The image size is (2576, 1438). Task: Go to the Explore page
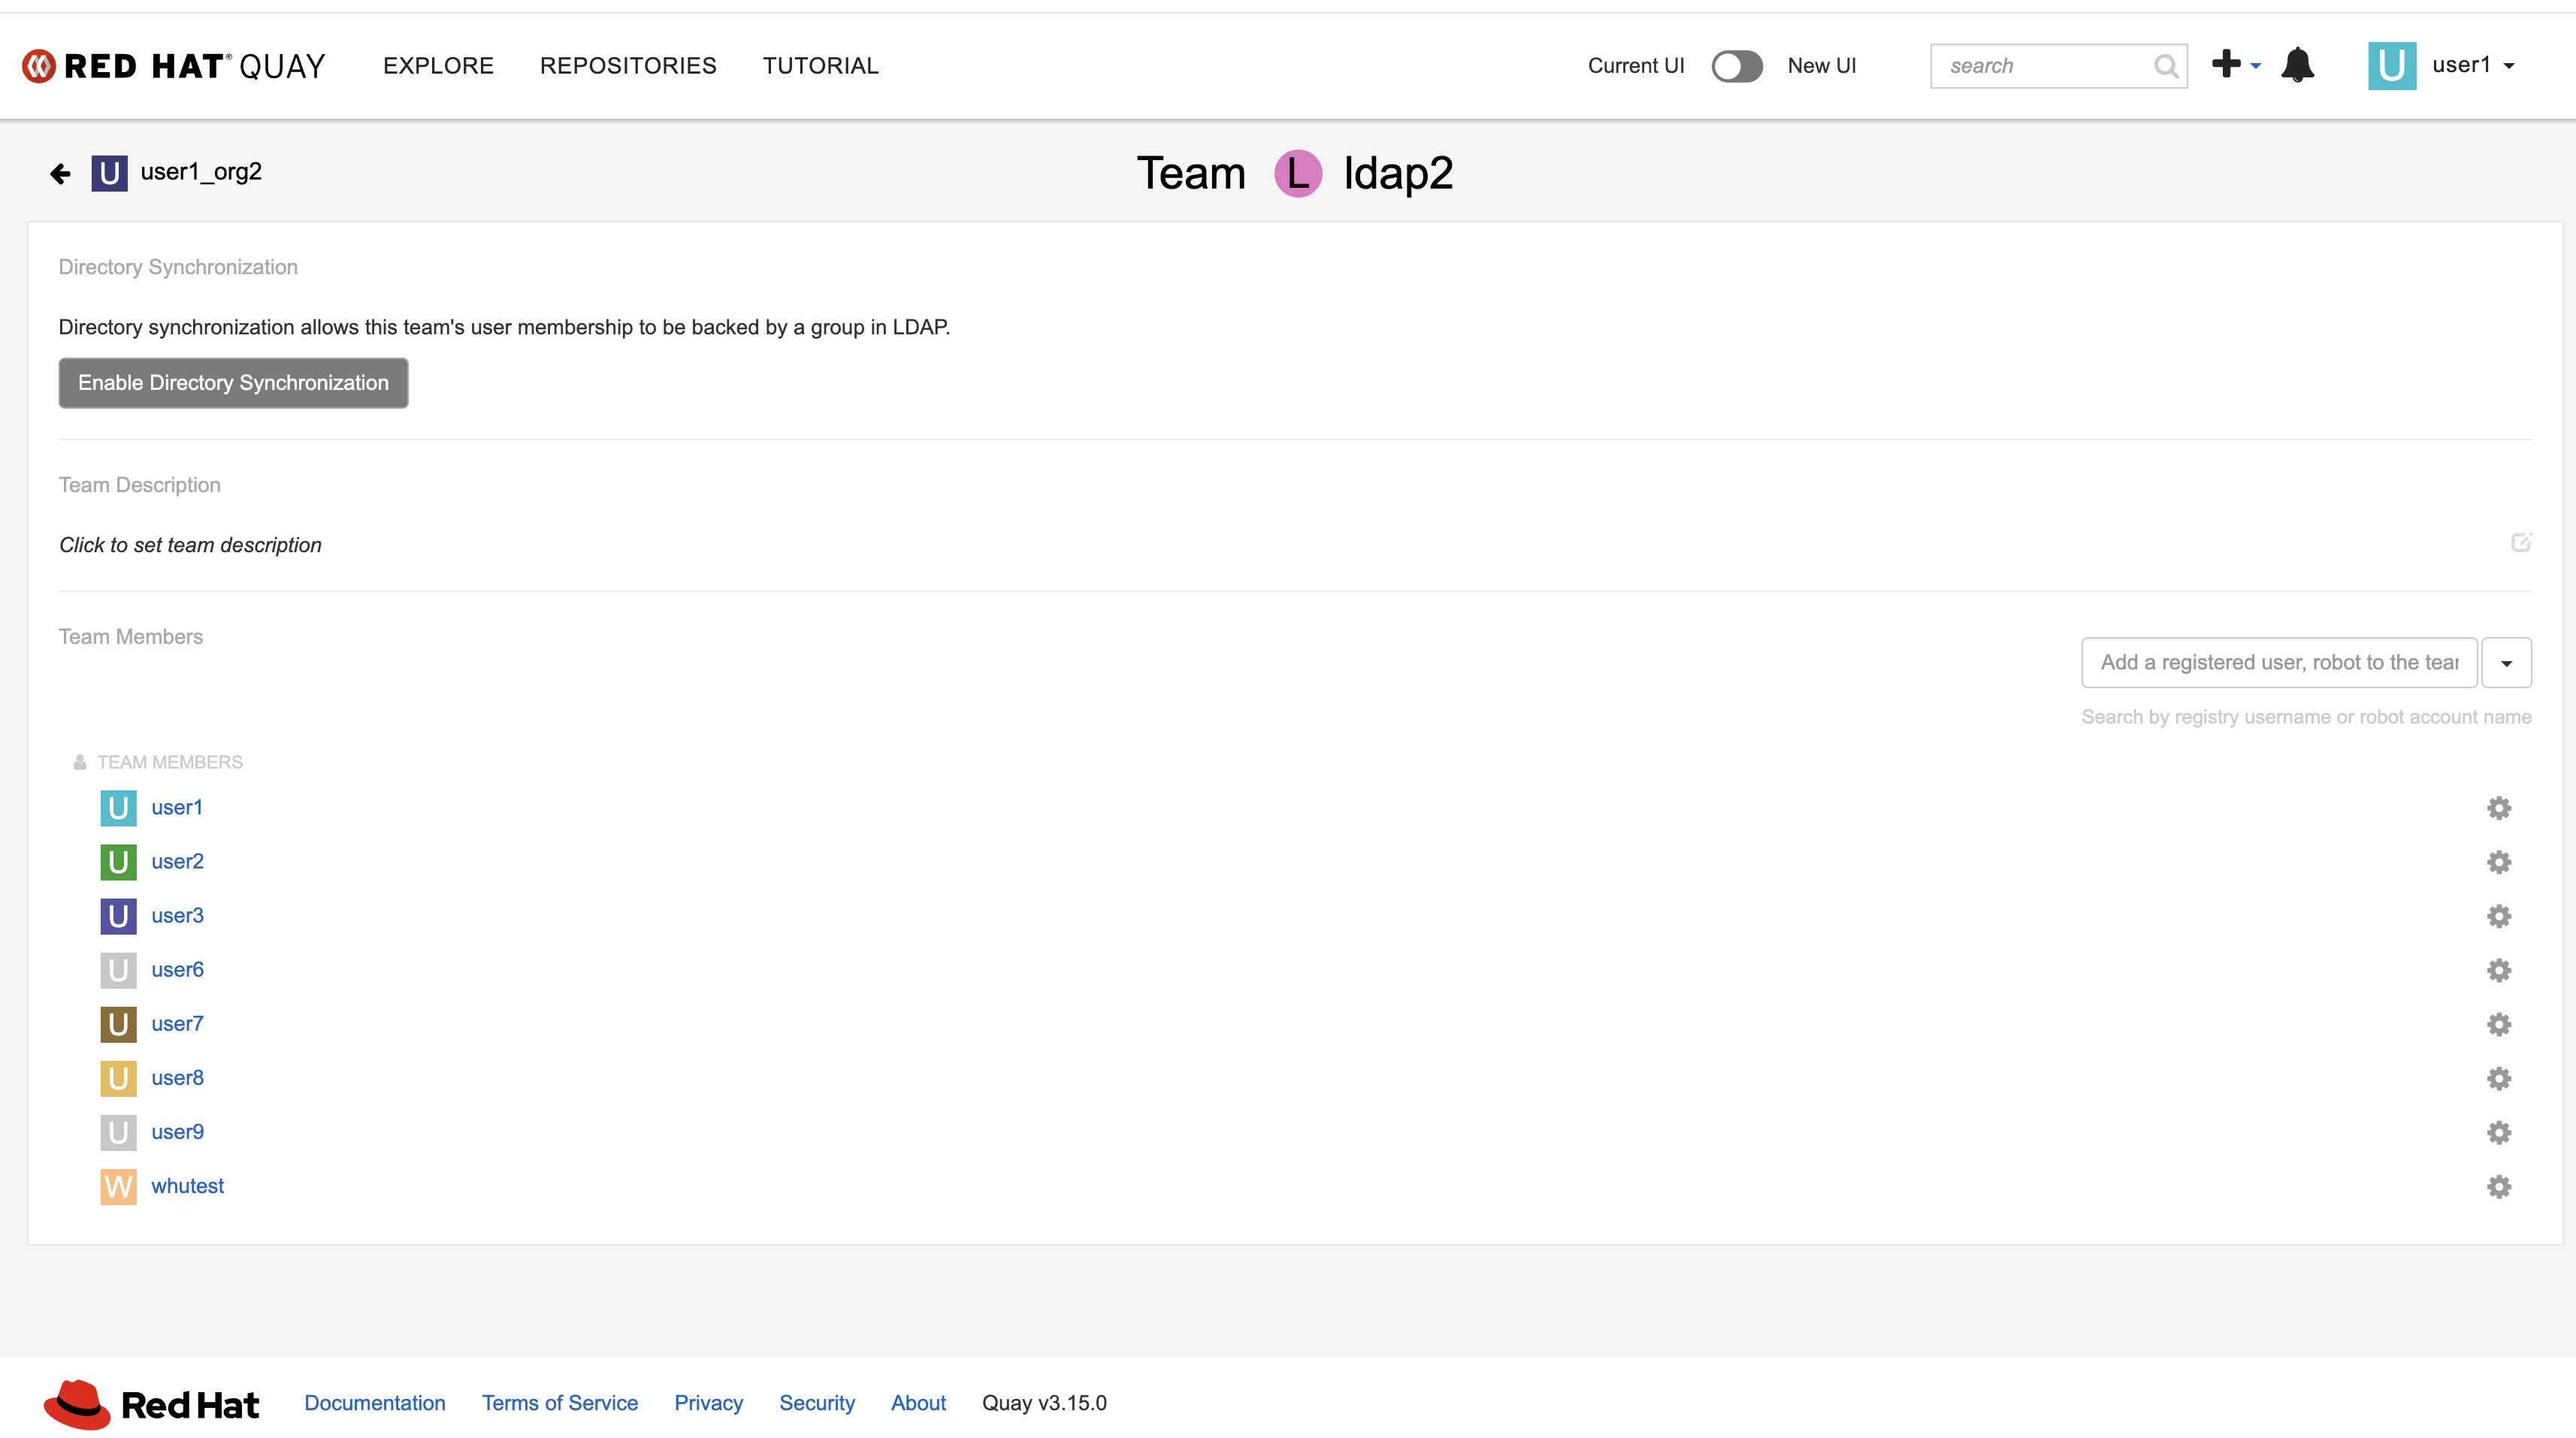coord(438,66)
